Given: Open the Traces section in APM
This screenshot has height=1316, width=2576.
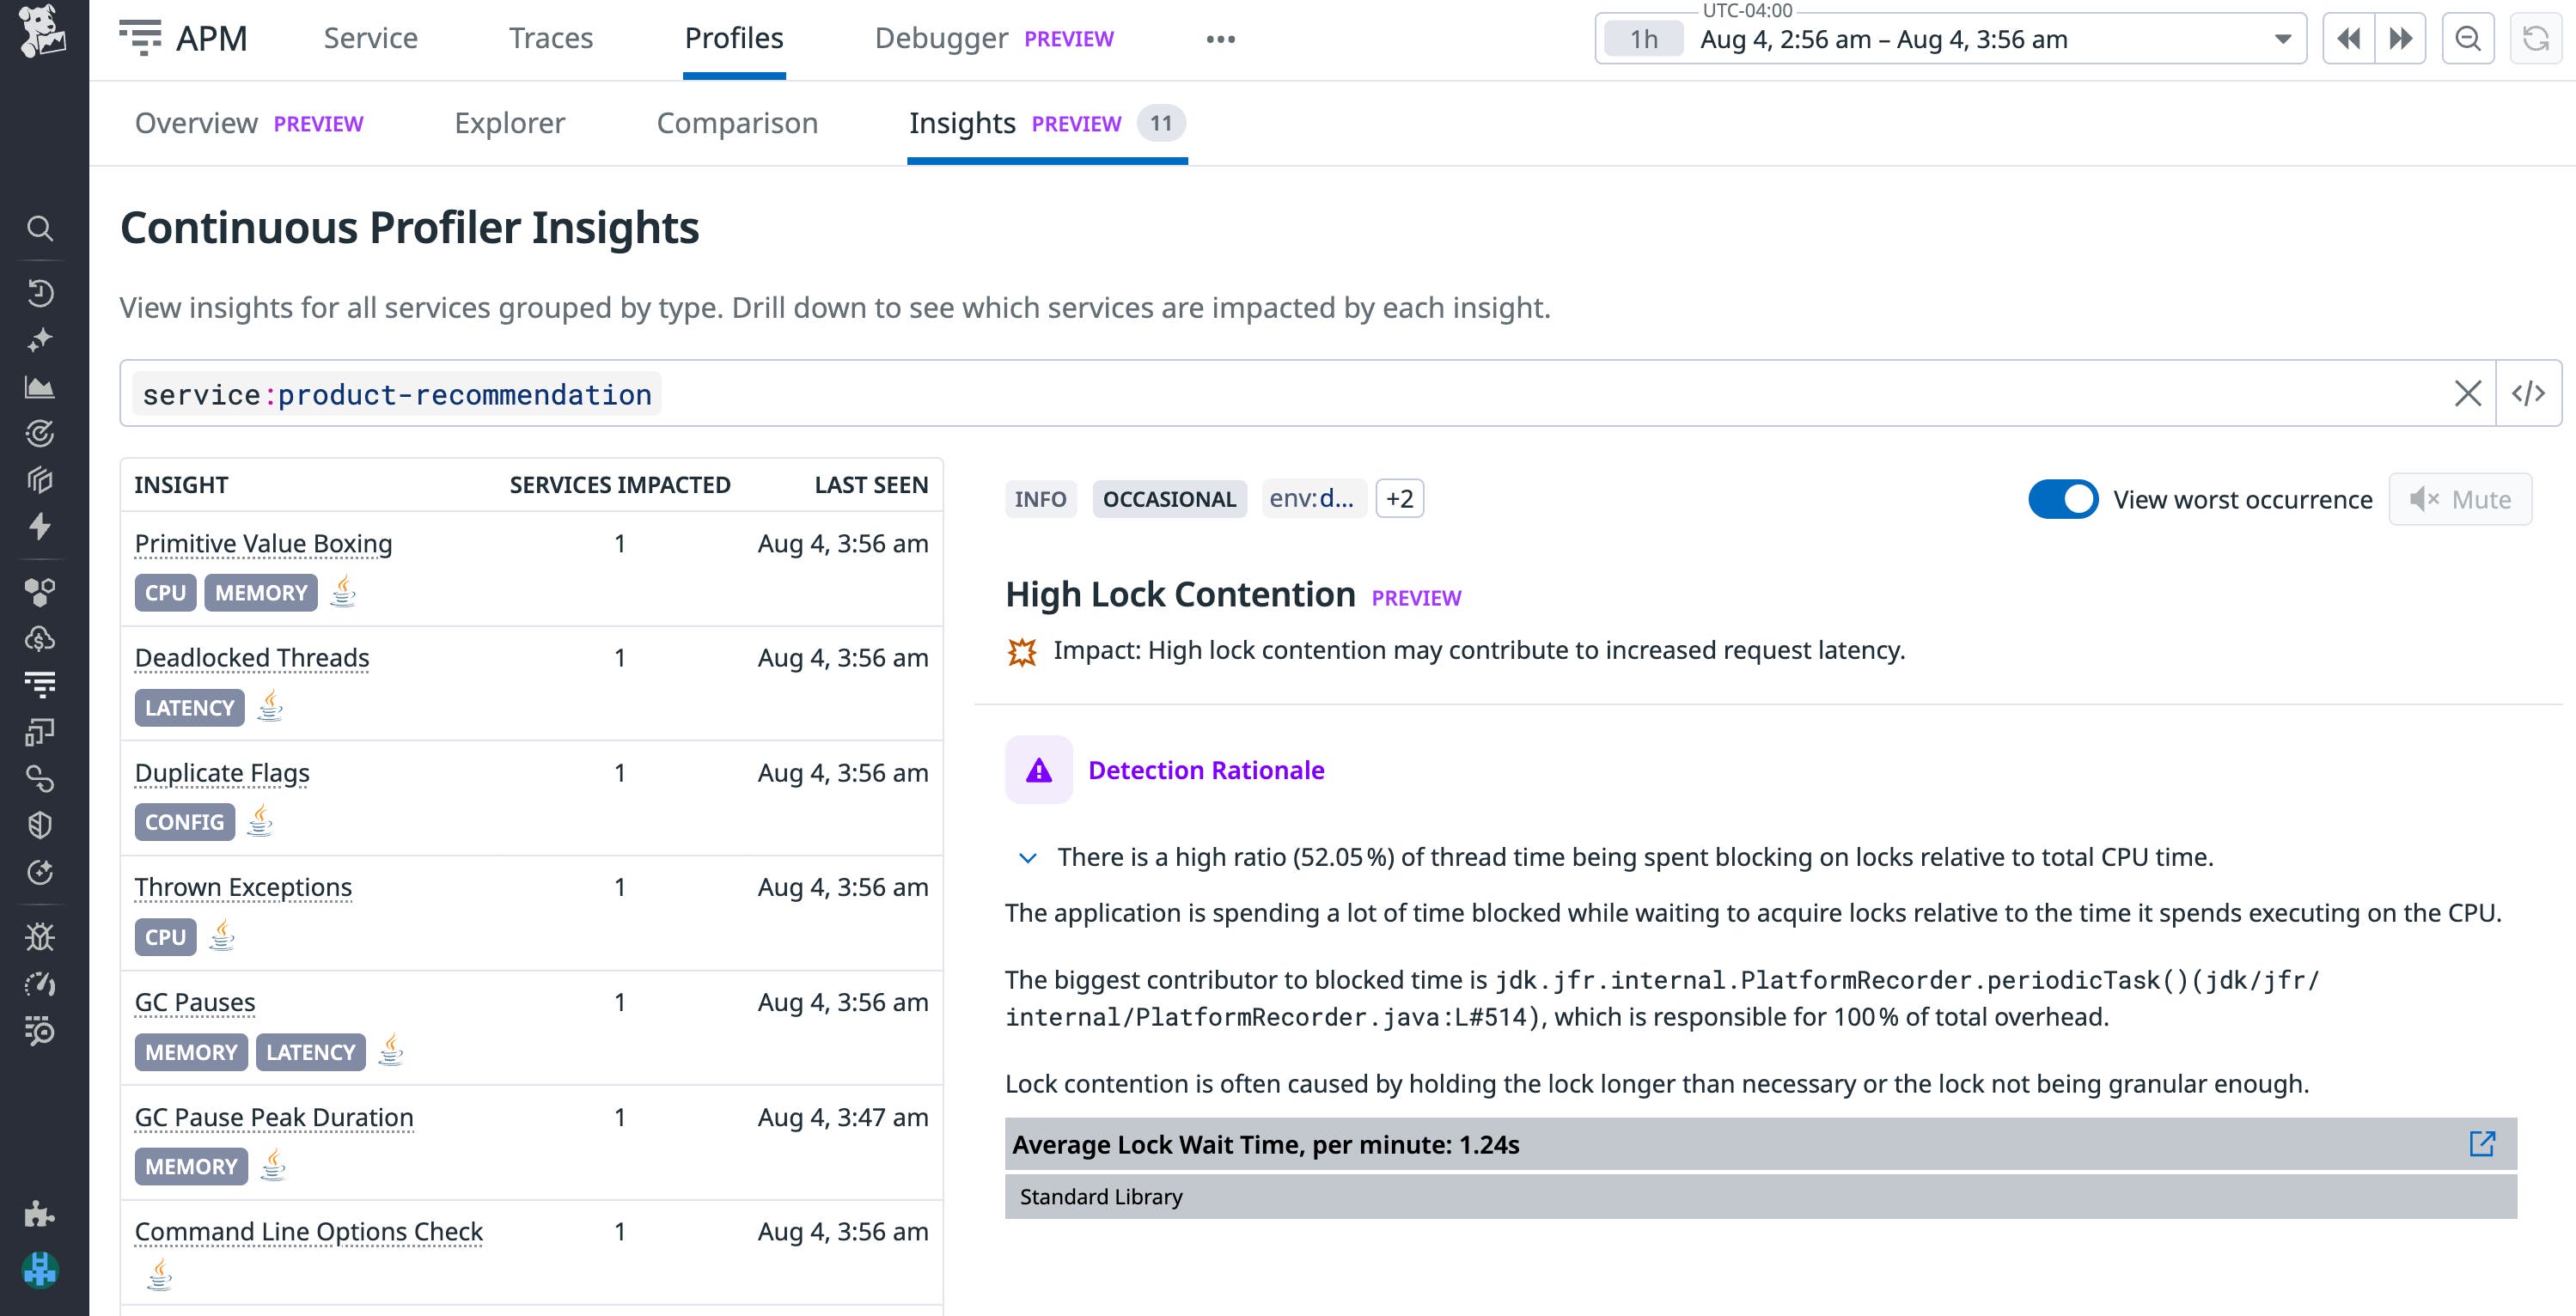Looking at the screenshot, I should click(x=551, y=38).
